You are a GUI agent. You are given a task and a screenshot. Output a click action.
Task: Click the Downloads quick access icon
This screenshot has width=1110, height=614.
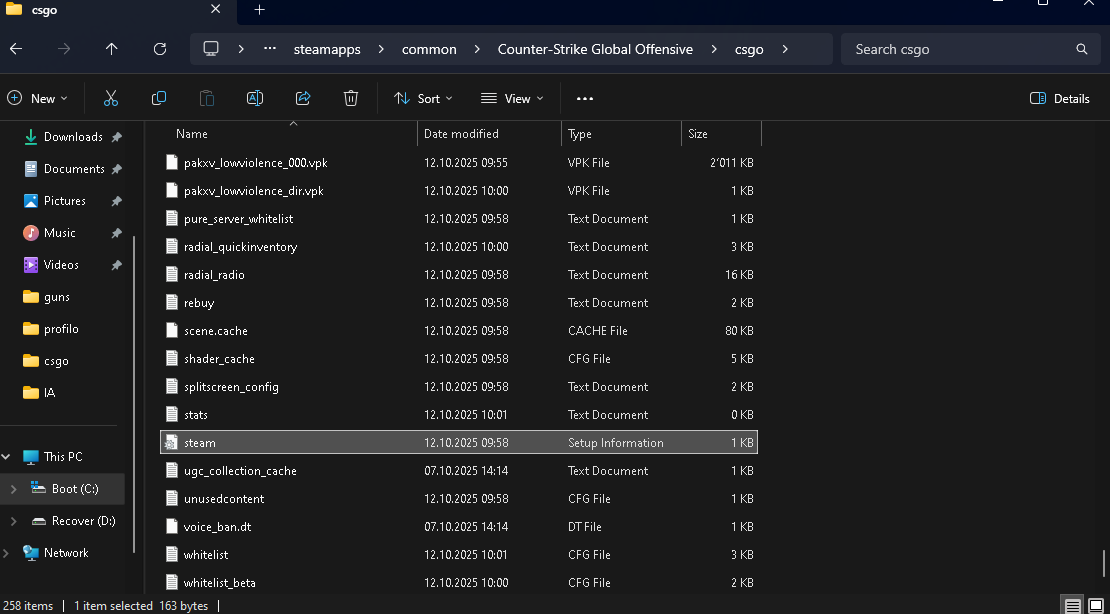click(x=30, y=137)
